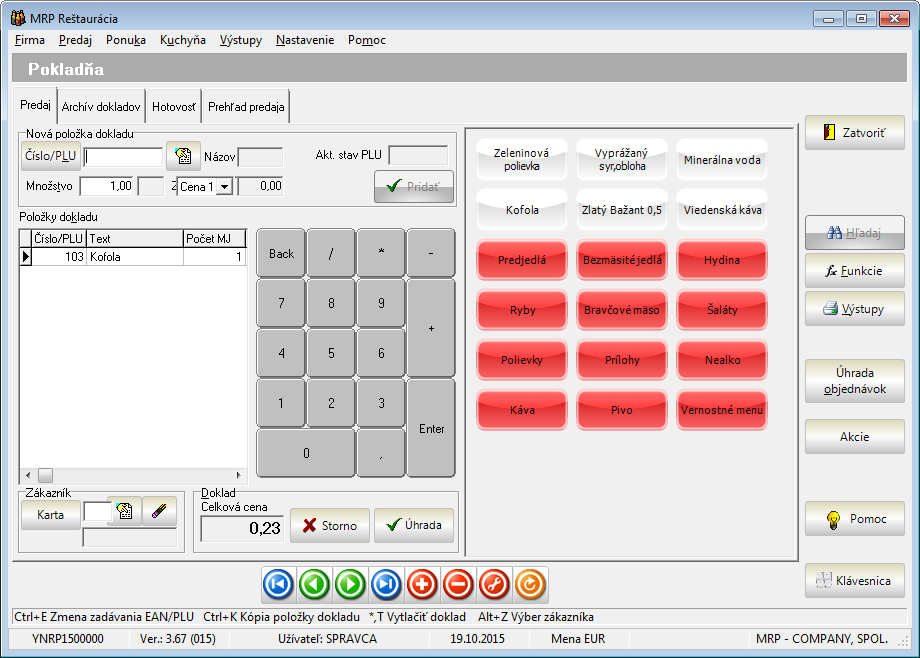Edit record with red wrench icon

(494, 584)
